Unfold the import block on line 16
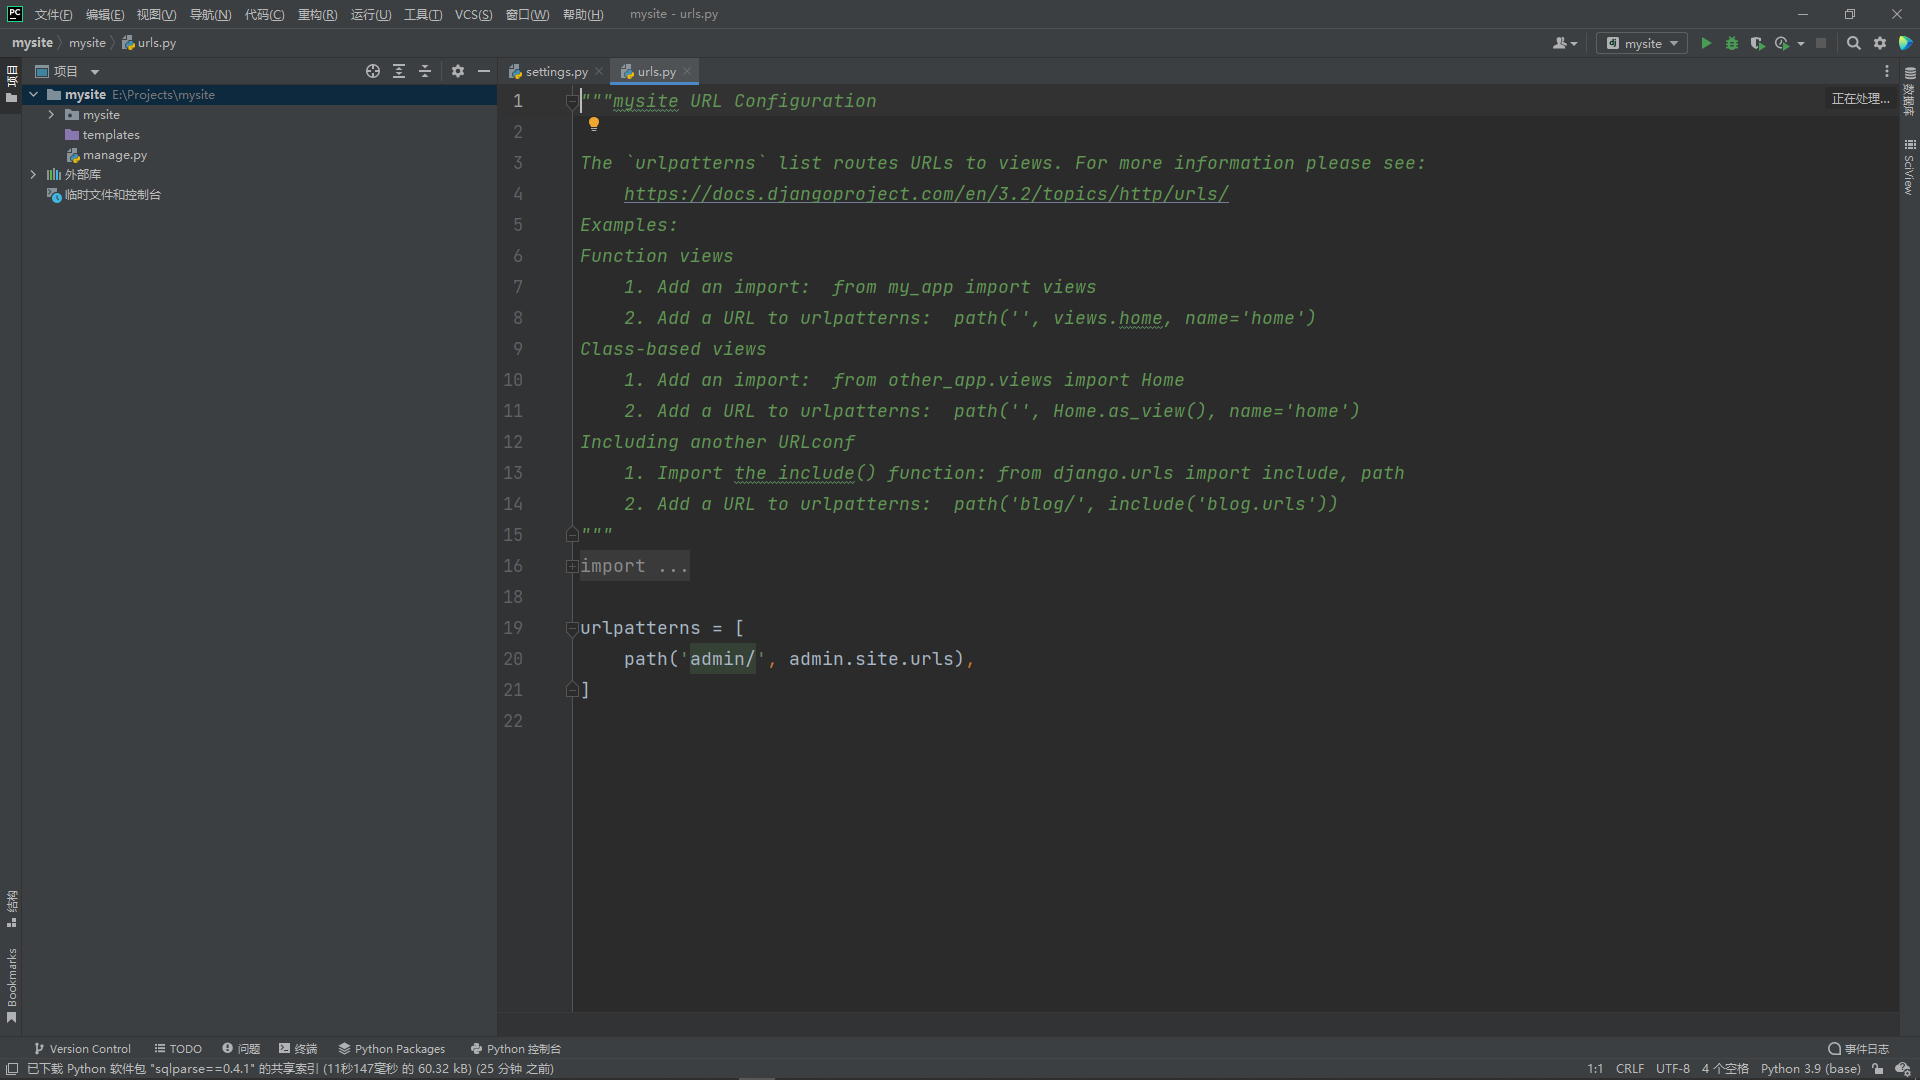The height and width of the screenshot is (1080, 1920). click(x=572, y=566)
